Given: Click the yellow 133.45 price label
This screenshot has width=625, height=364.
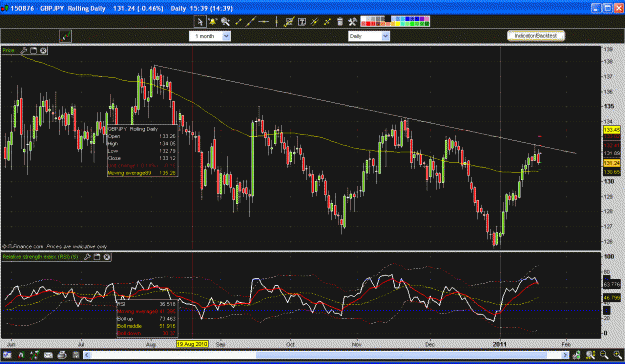Looking at the screenshot, I should pos(612,130).
